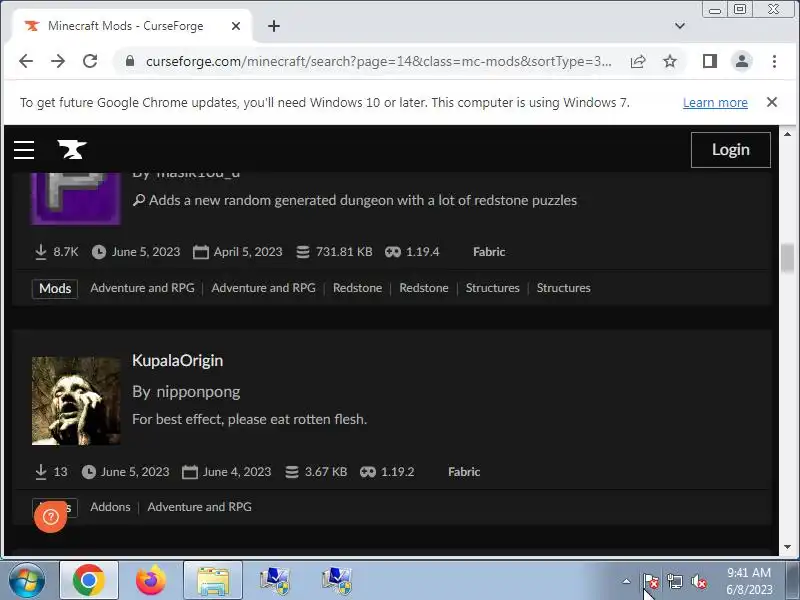Open Chrome three-dot menu

point(774,62)
